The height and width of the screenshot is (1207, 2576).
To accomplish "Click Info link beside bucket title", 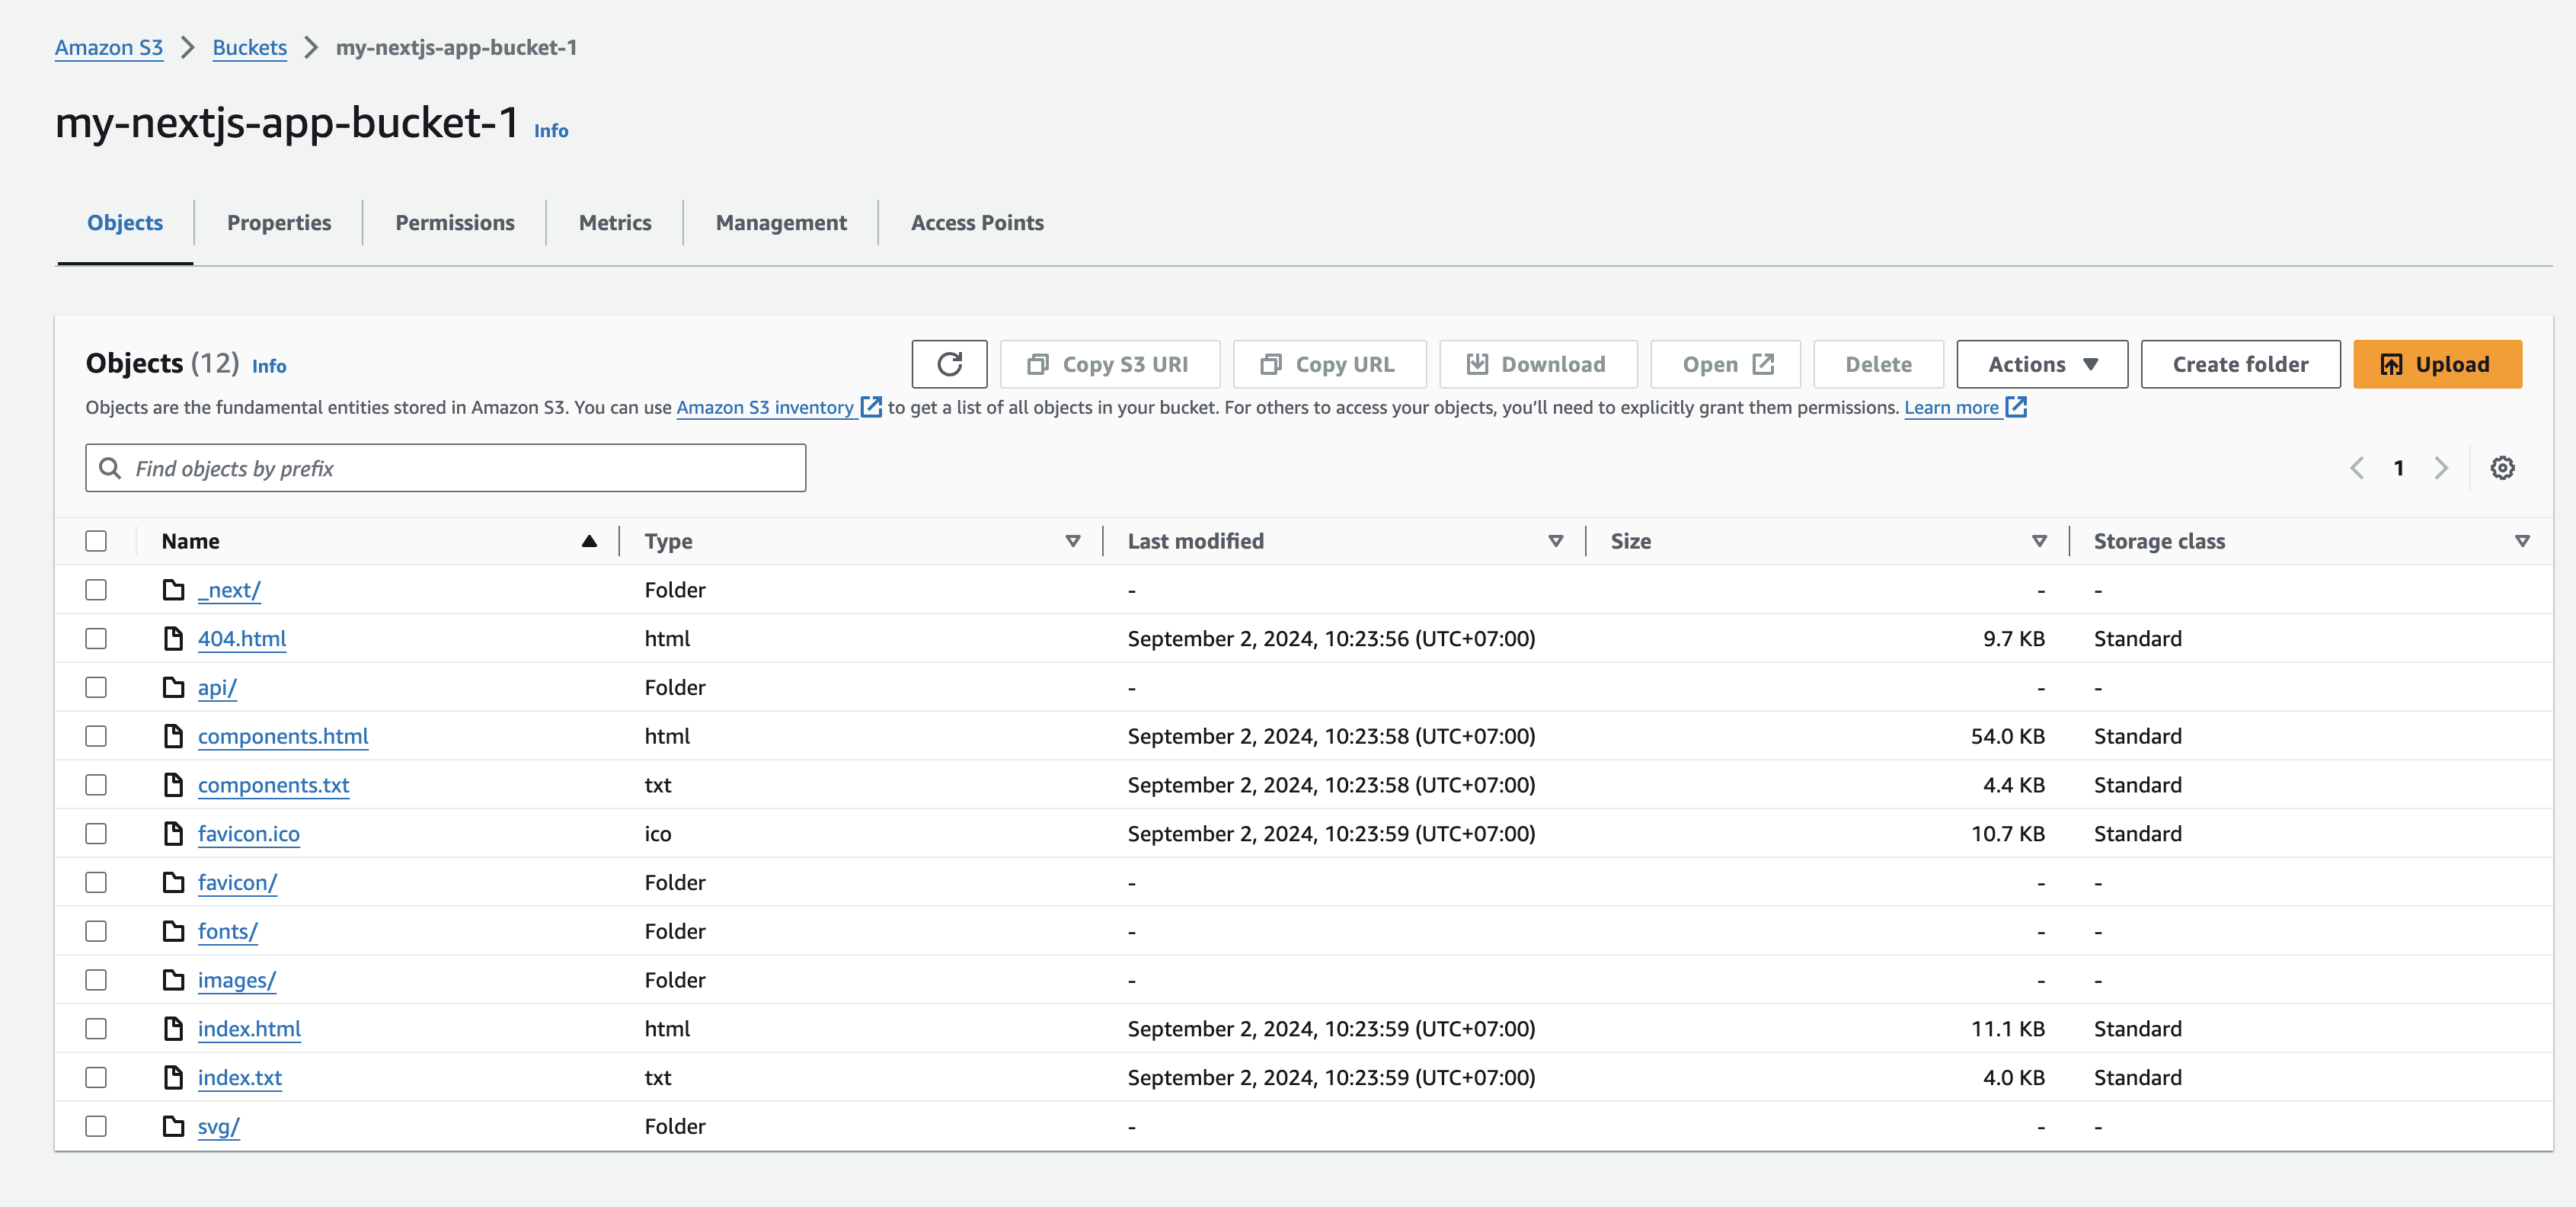I will pos(551,130).
